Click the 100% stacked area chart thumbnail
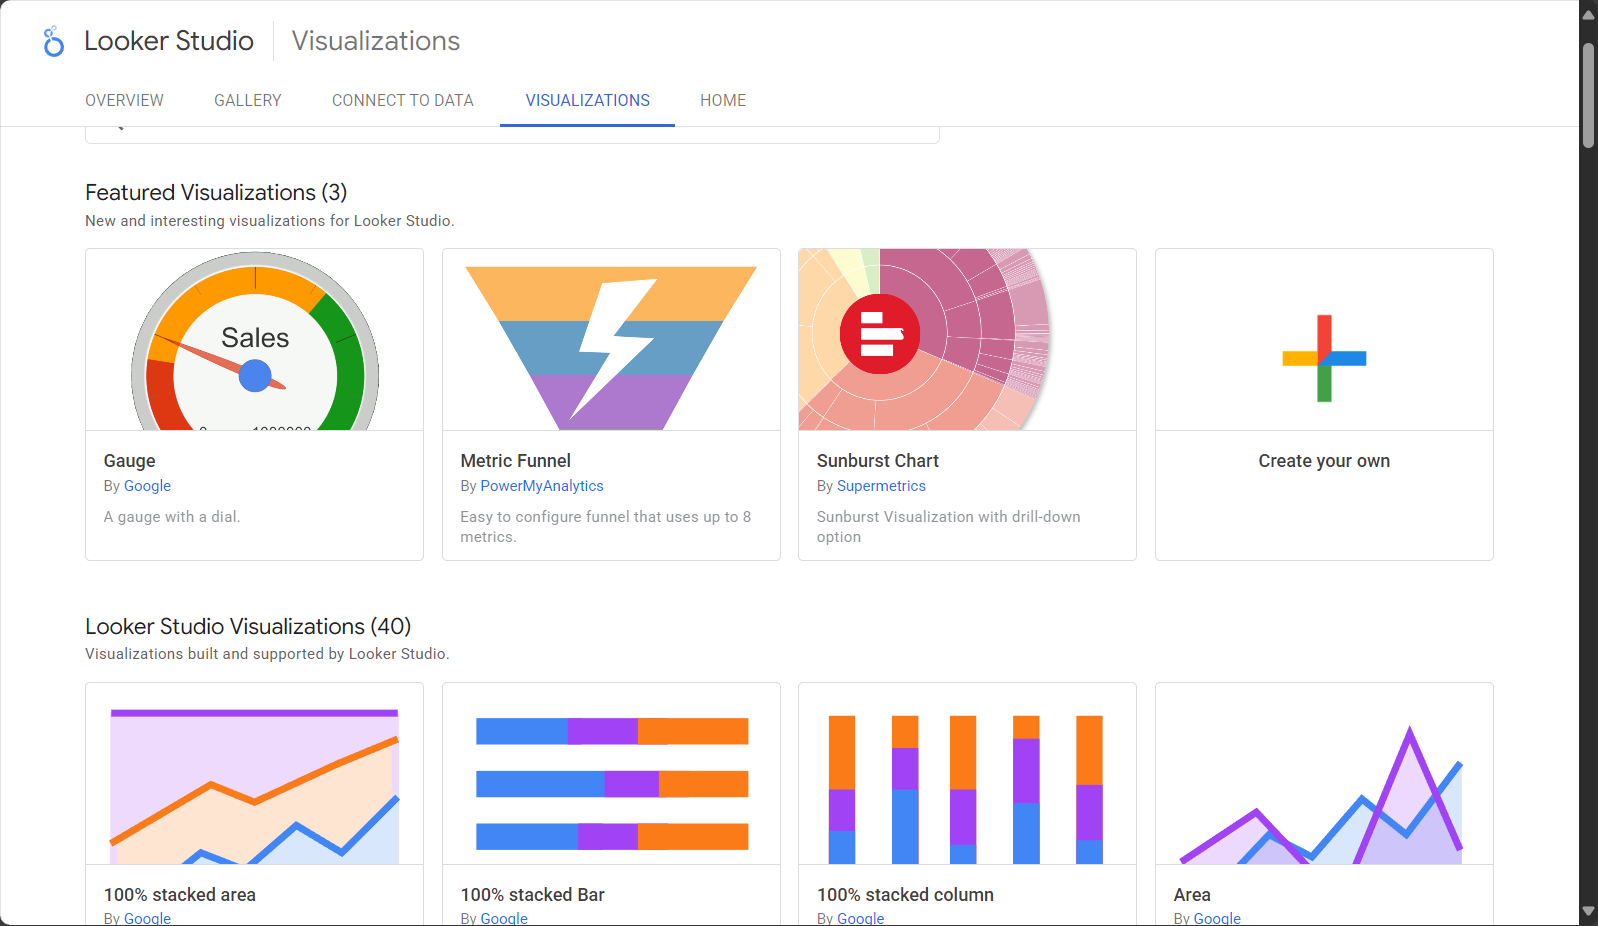 [255, 774]
